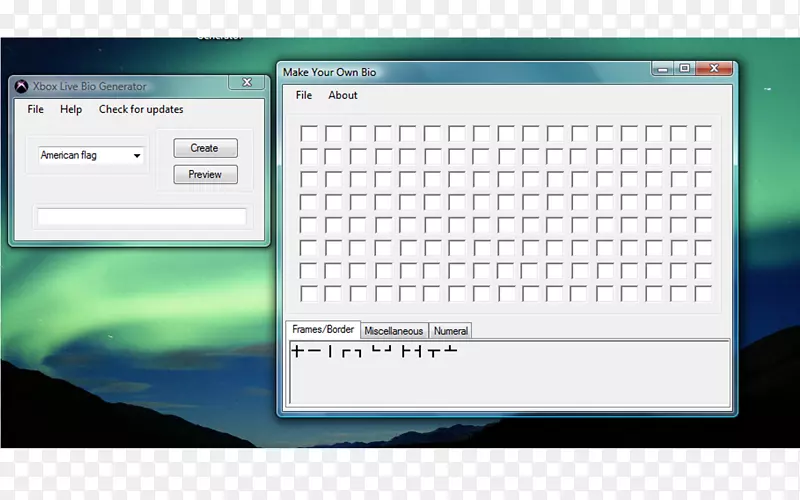
Task: Maximize the Make Your Own Bio window
Action: coord(685,68)
